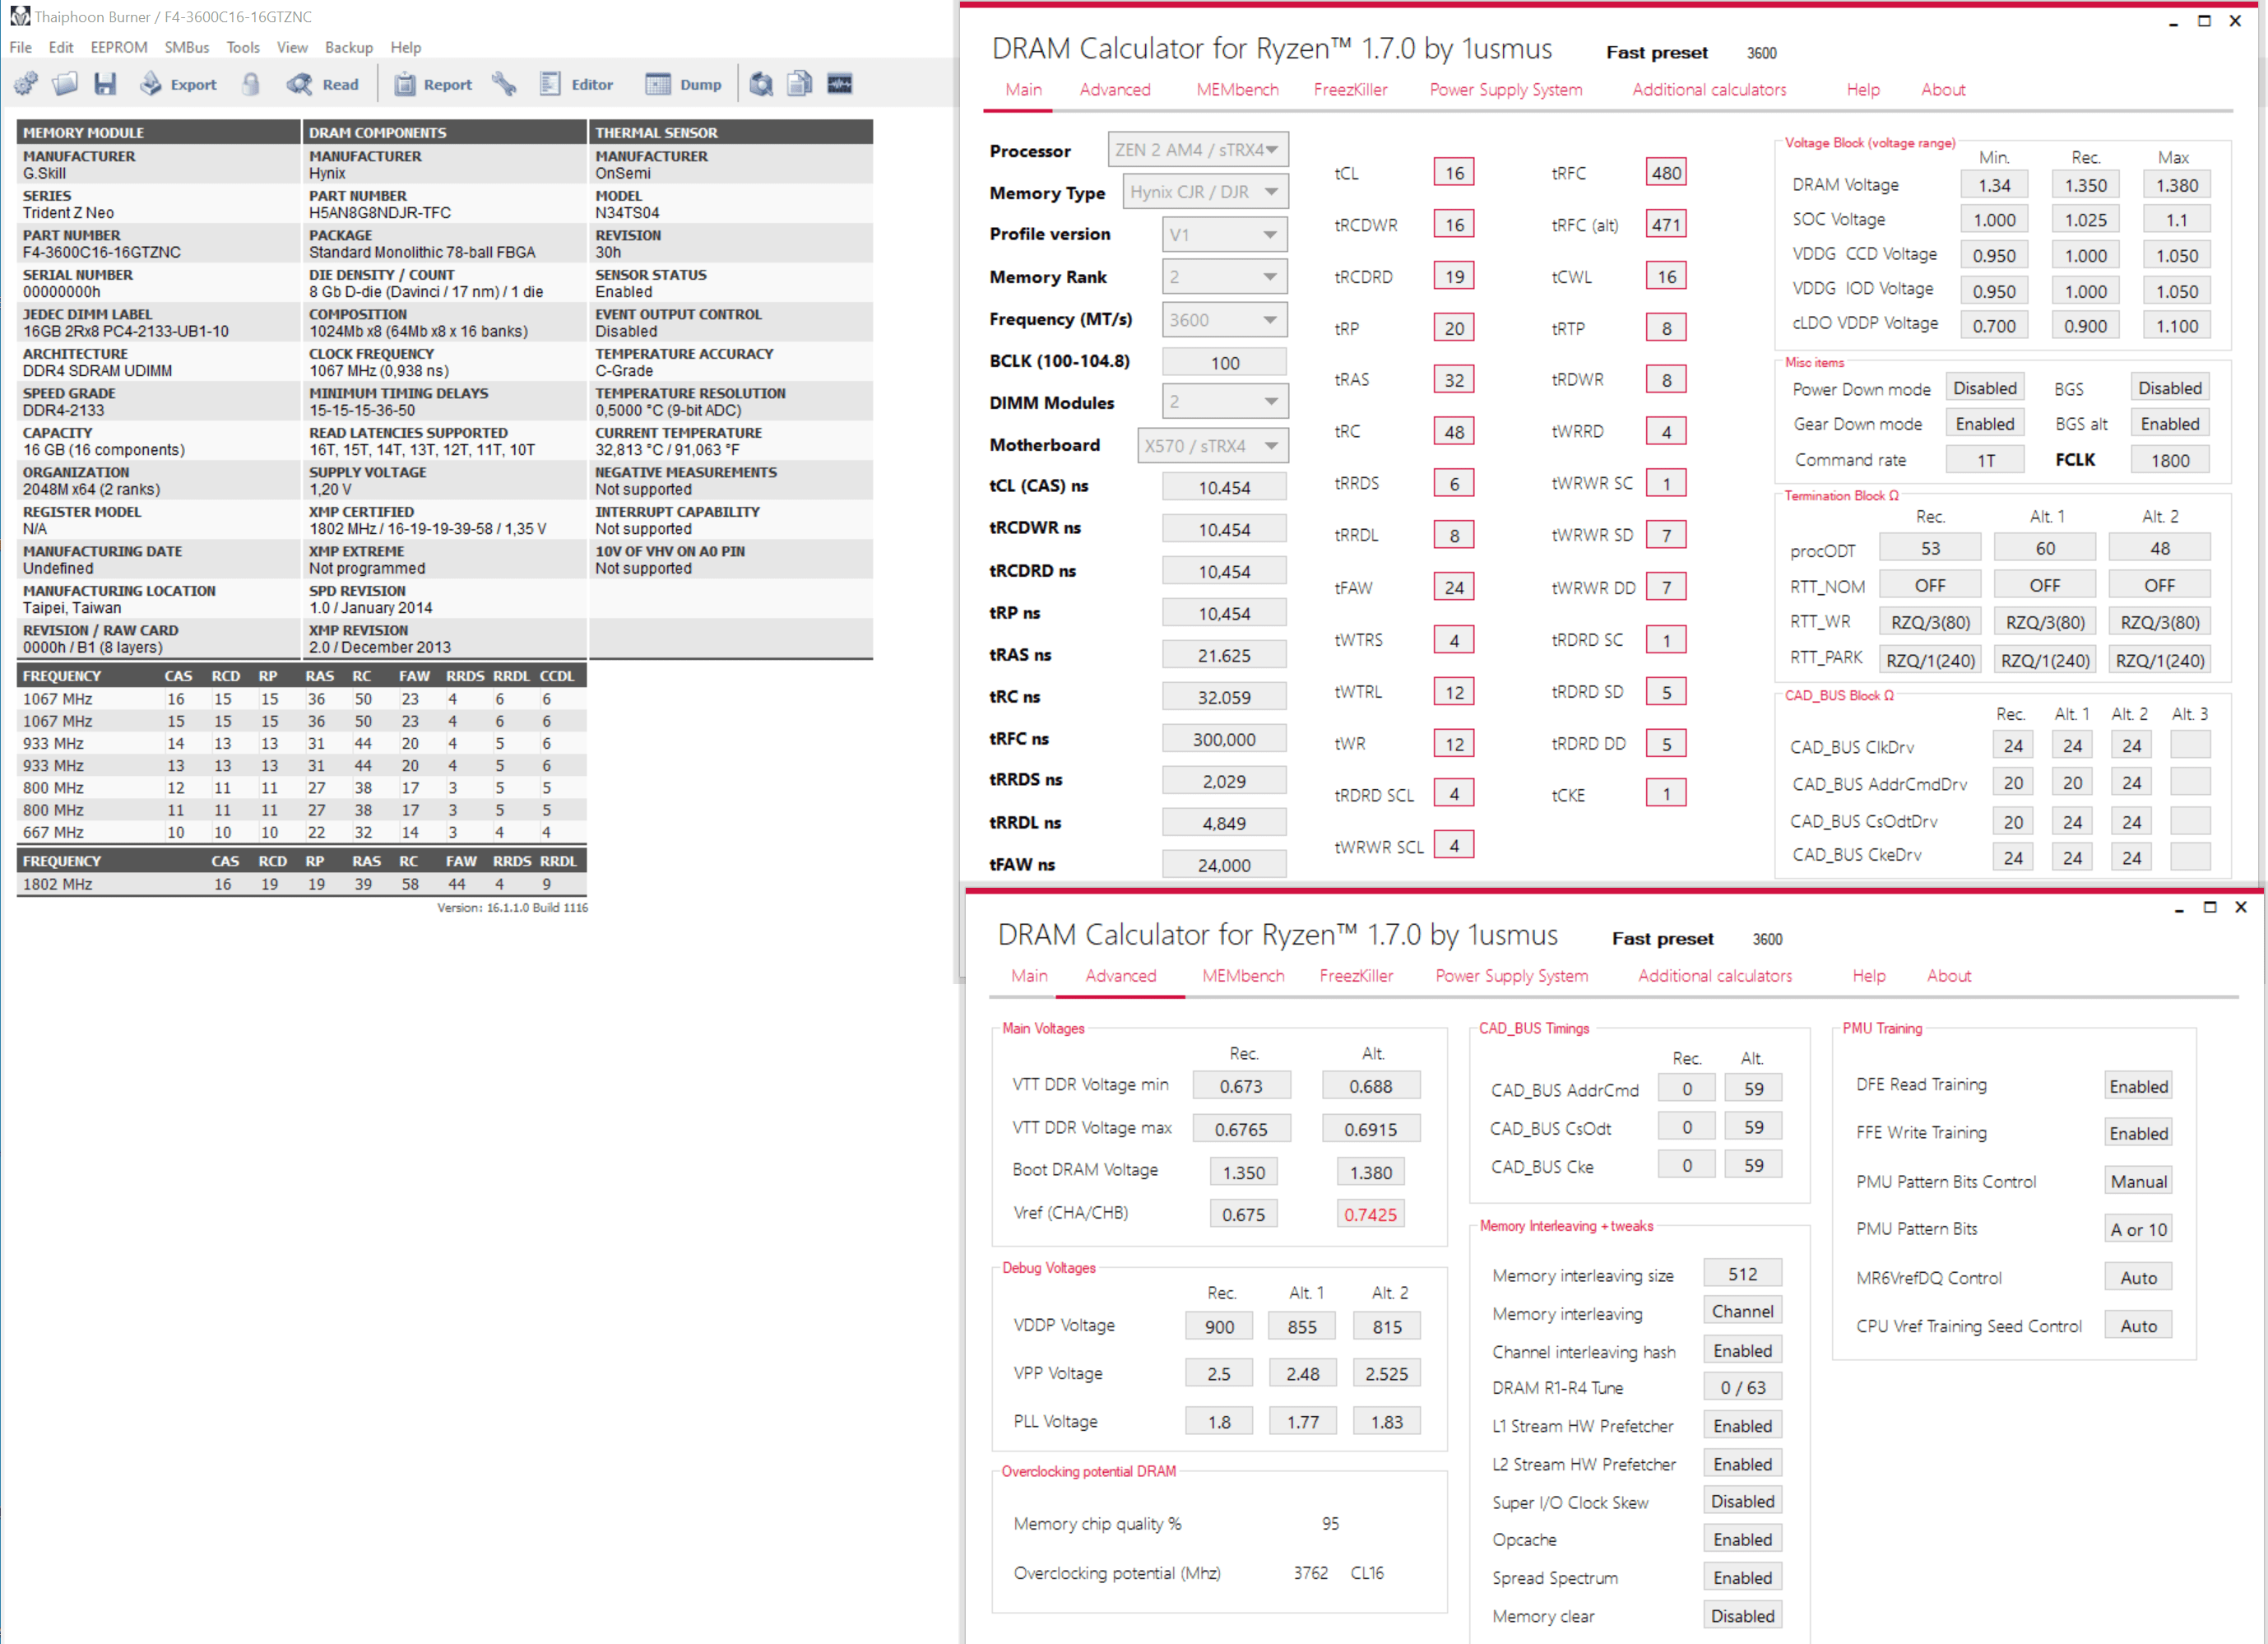Click DRAM Voltage Rec. value 1.350

pyautogui.click(x=2086, y=185)
